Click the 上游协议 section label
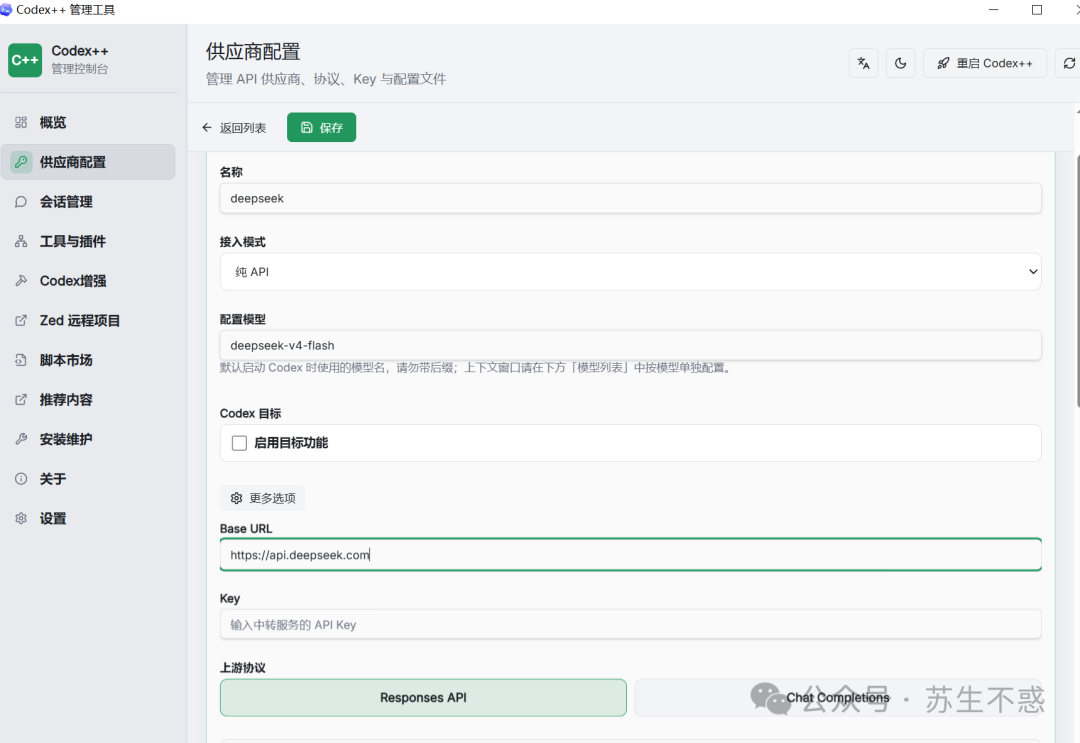The width and height of the screenshot is (1080, 743). (x=242, y=667)
